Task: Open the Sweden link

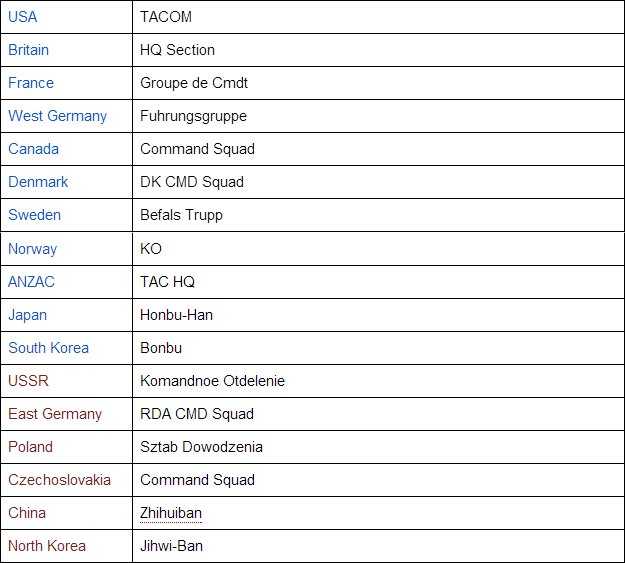Action: tap(34, 215)
